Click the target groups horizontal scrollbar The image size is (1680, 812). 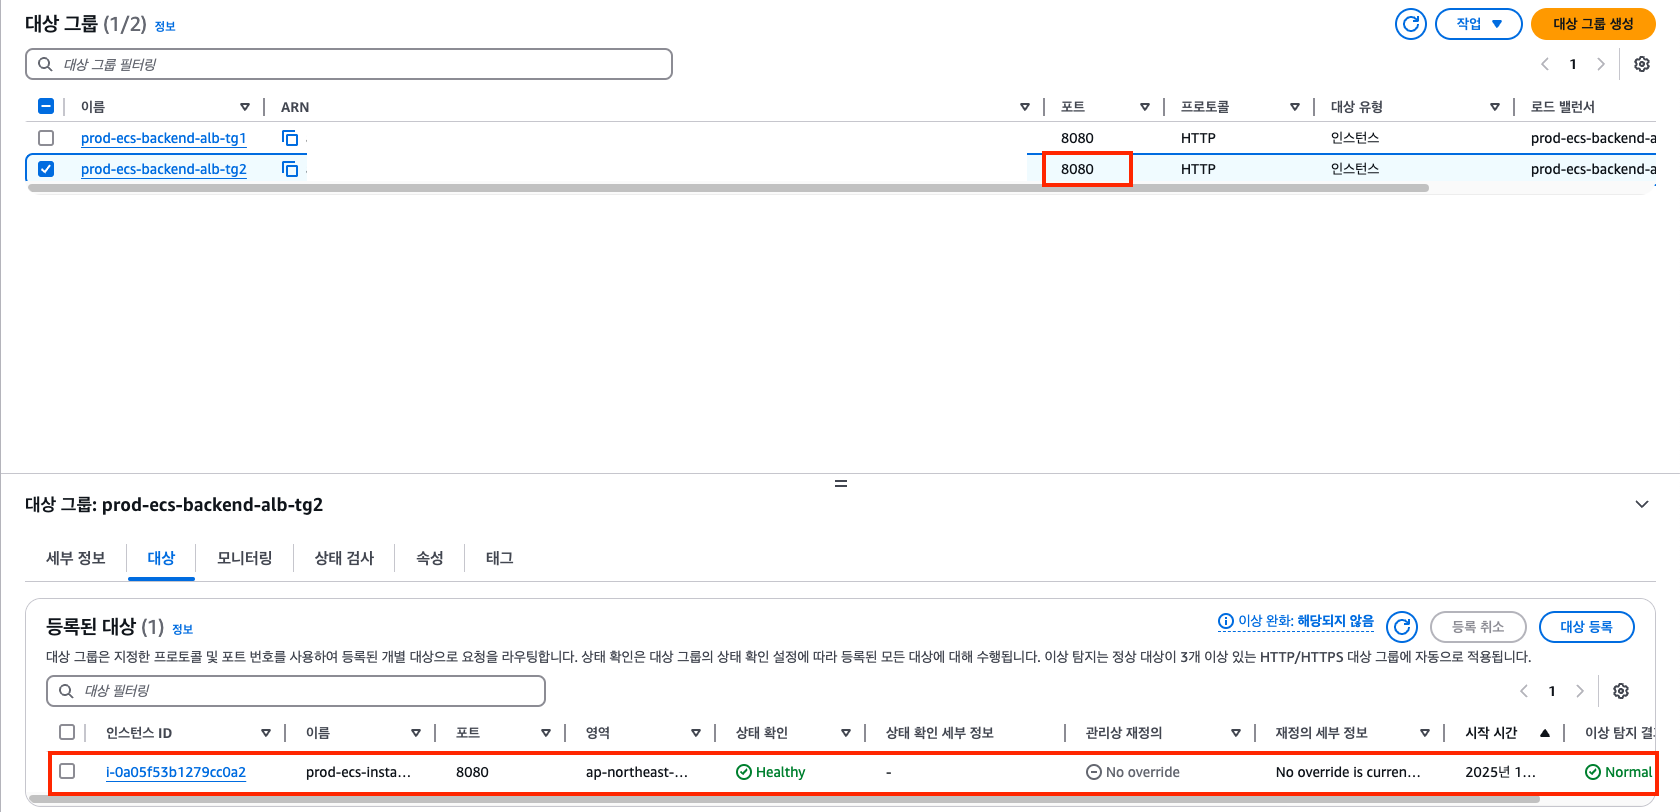click(728, 188)
